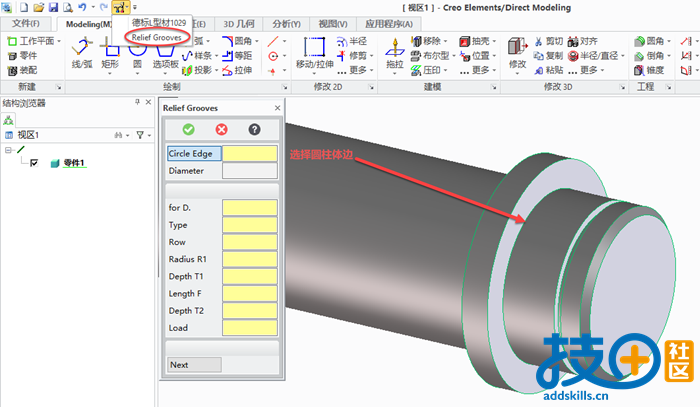This screenshot has width=700, height=407.
Task: Click 更多 in the 修改 3D group
Action: tap(587, 70)
